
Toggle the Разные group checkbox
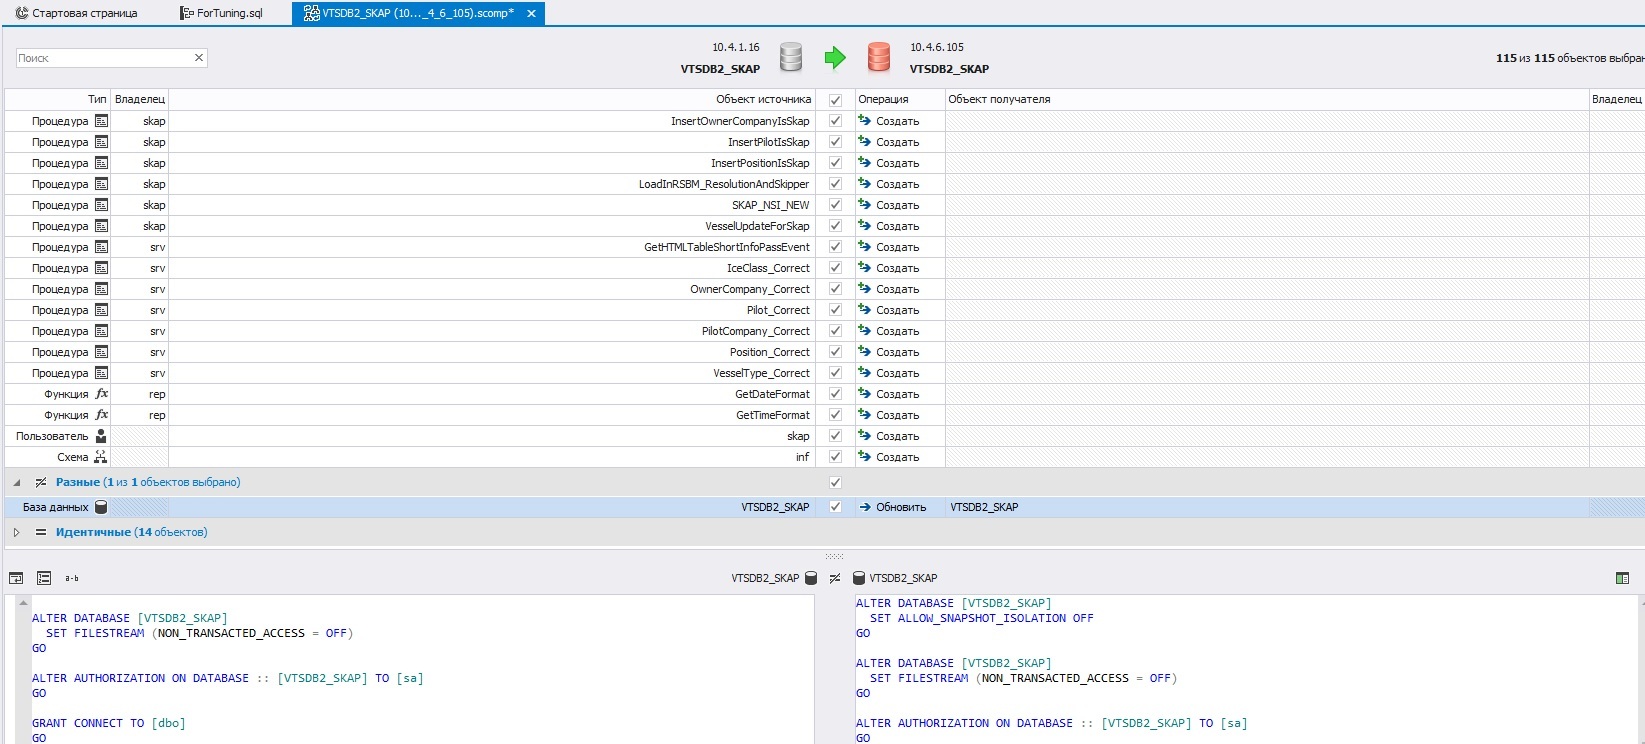click(835, 482)
